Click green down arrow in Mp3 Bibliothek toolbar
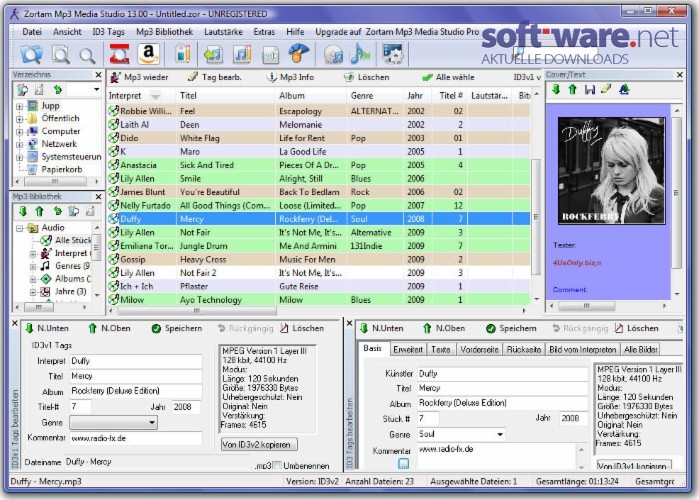This screenshot has height=500, width=699. (x=23, y=211)
